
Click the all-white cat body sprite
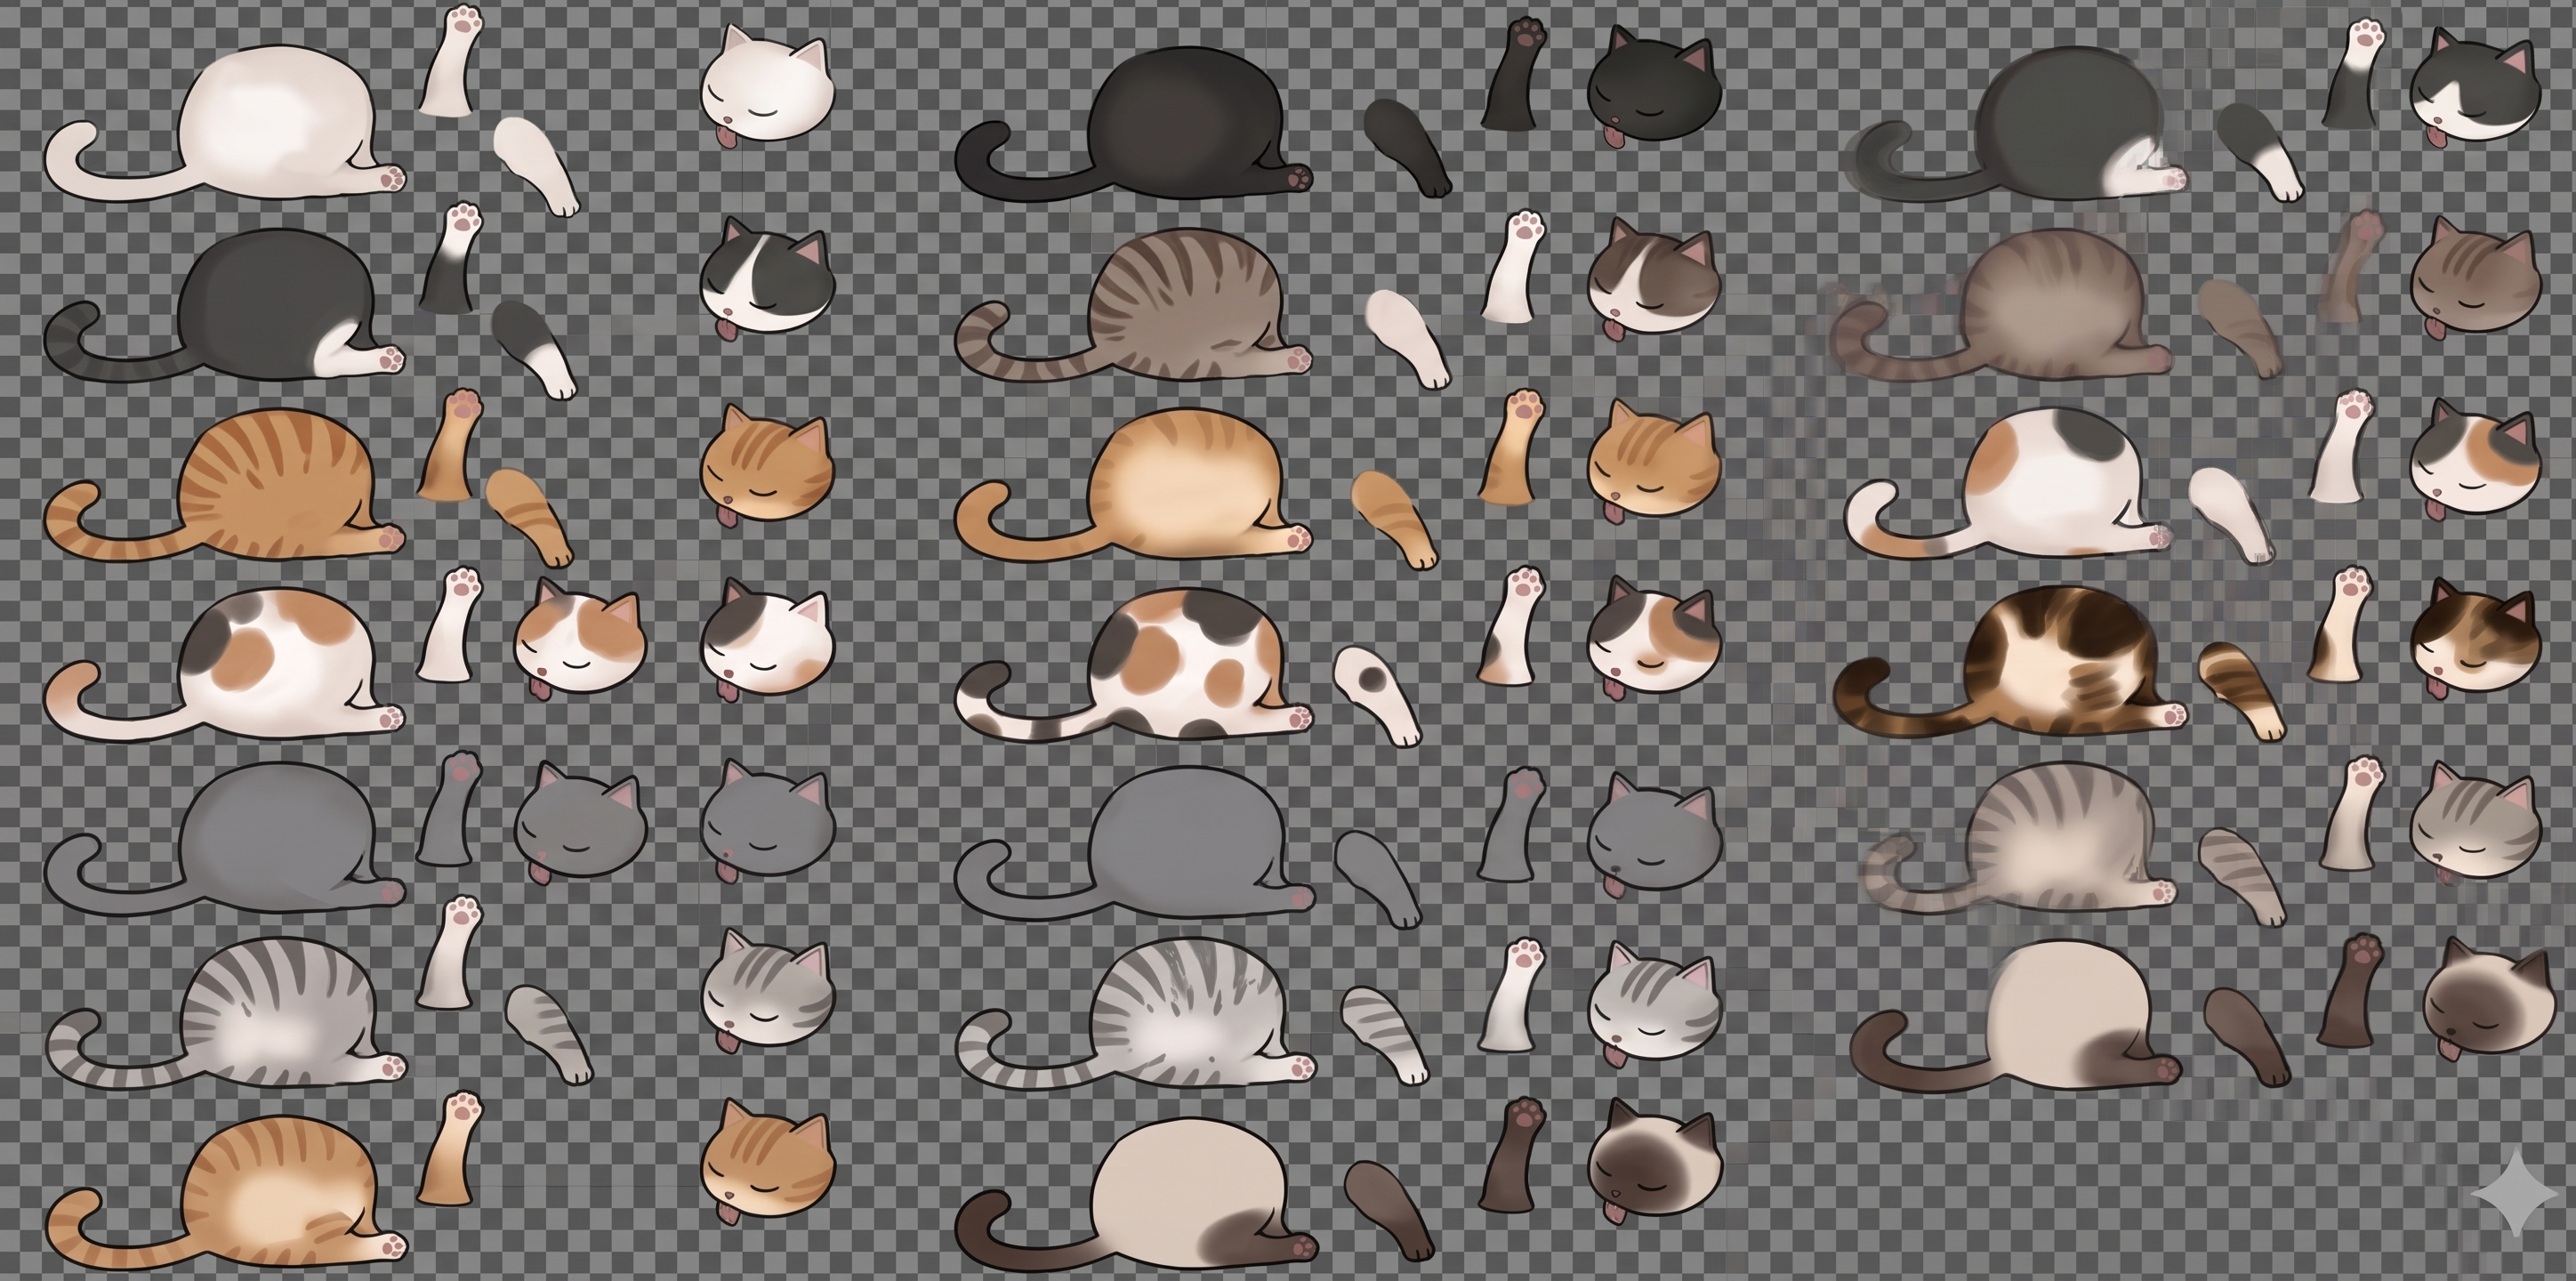coord(225,122)
